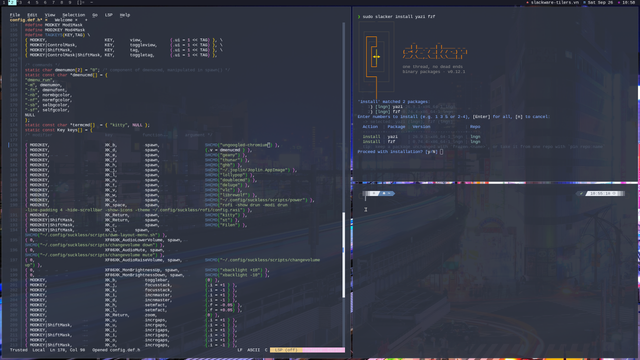Click the 'xbacklight +10' brightness up line
640x360 pixels.
pos(147,270)
